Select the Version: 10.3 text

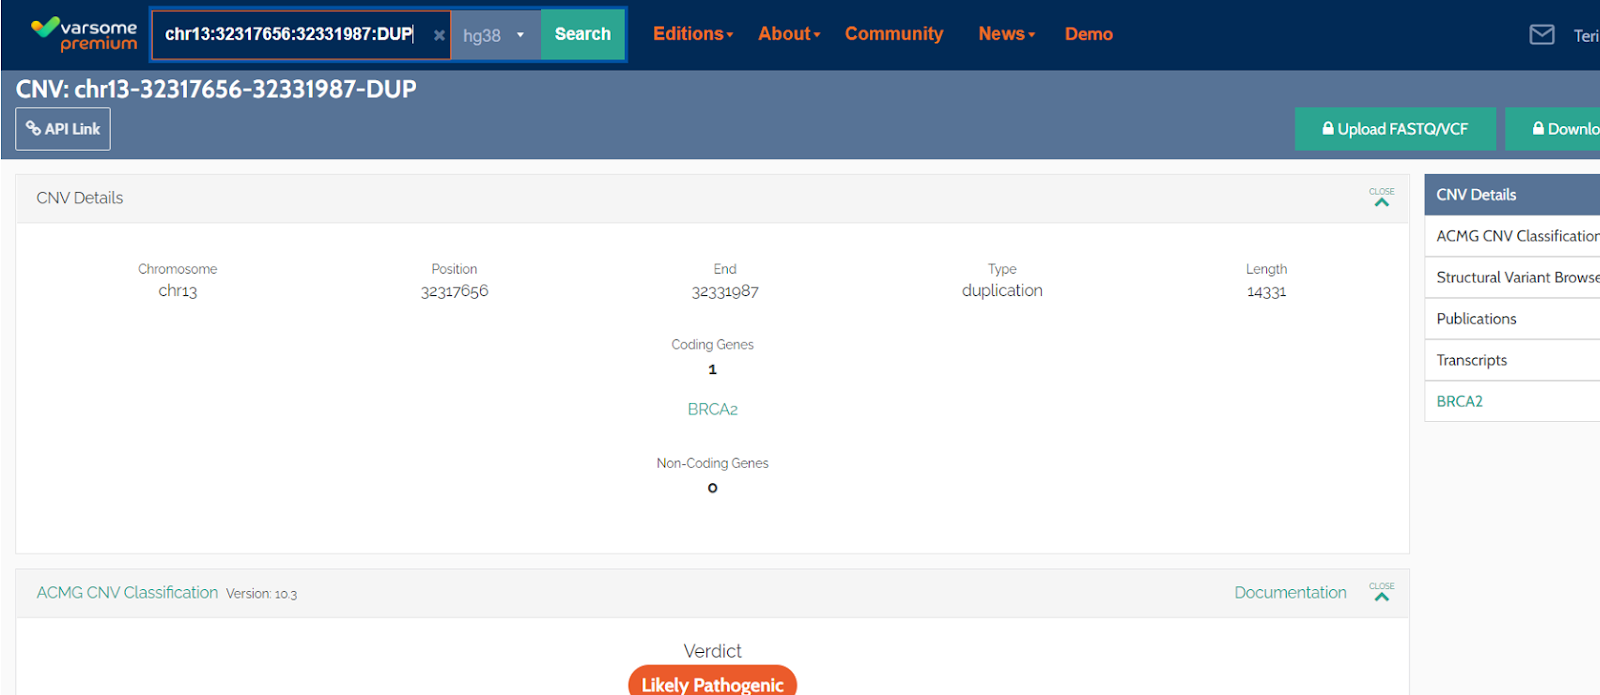tap(261, 594)
